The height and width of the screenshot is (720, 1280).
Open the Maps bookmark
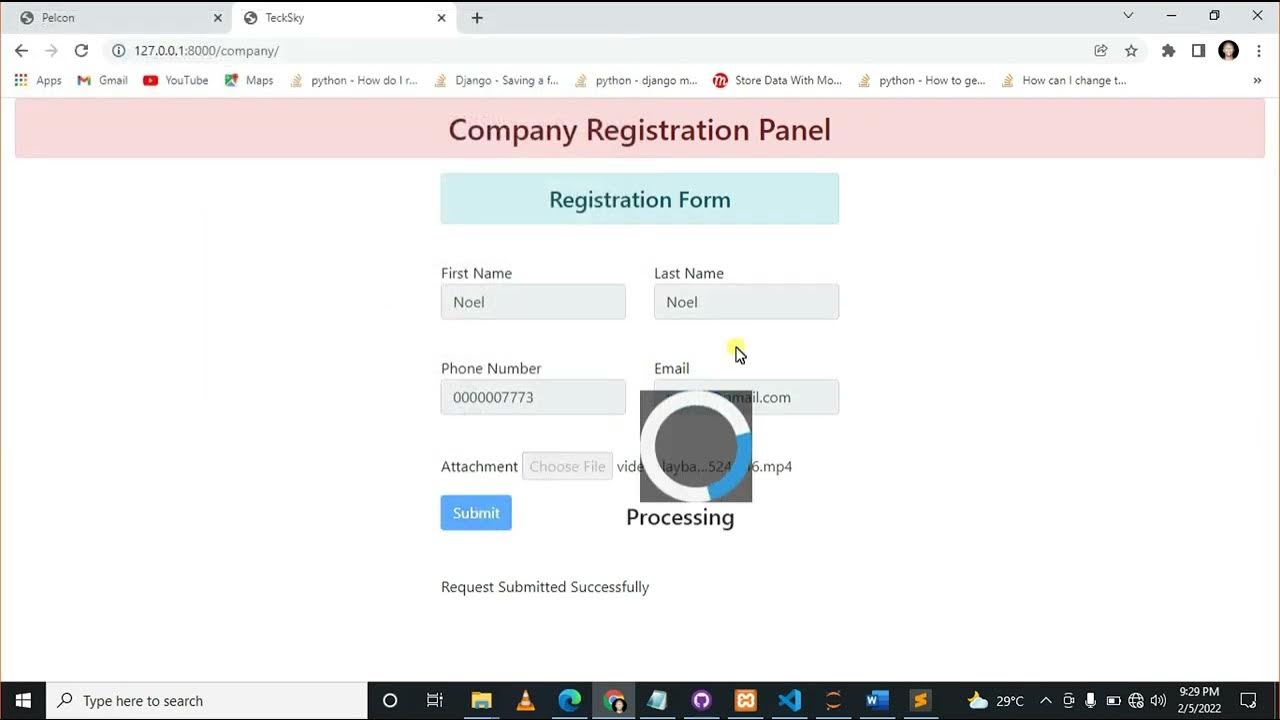coord(249,80)
